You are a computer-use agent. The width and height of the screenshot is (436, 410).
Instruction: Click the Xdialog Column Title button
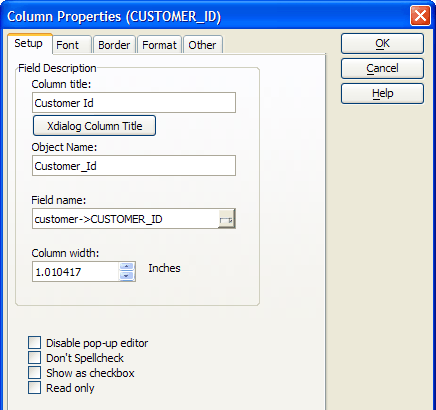94,126
